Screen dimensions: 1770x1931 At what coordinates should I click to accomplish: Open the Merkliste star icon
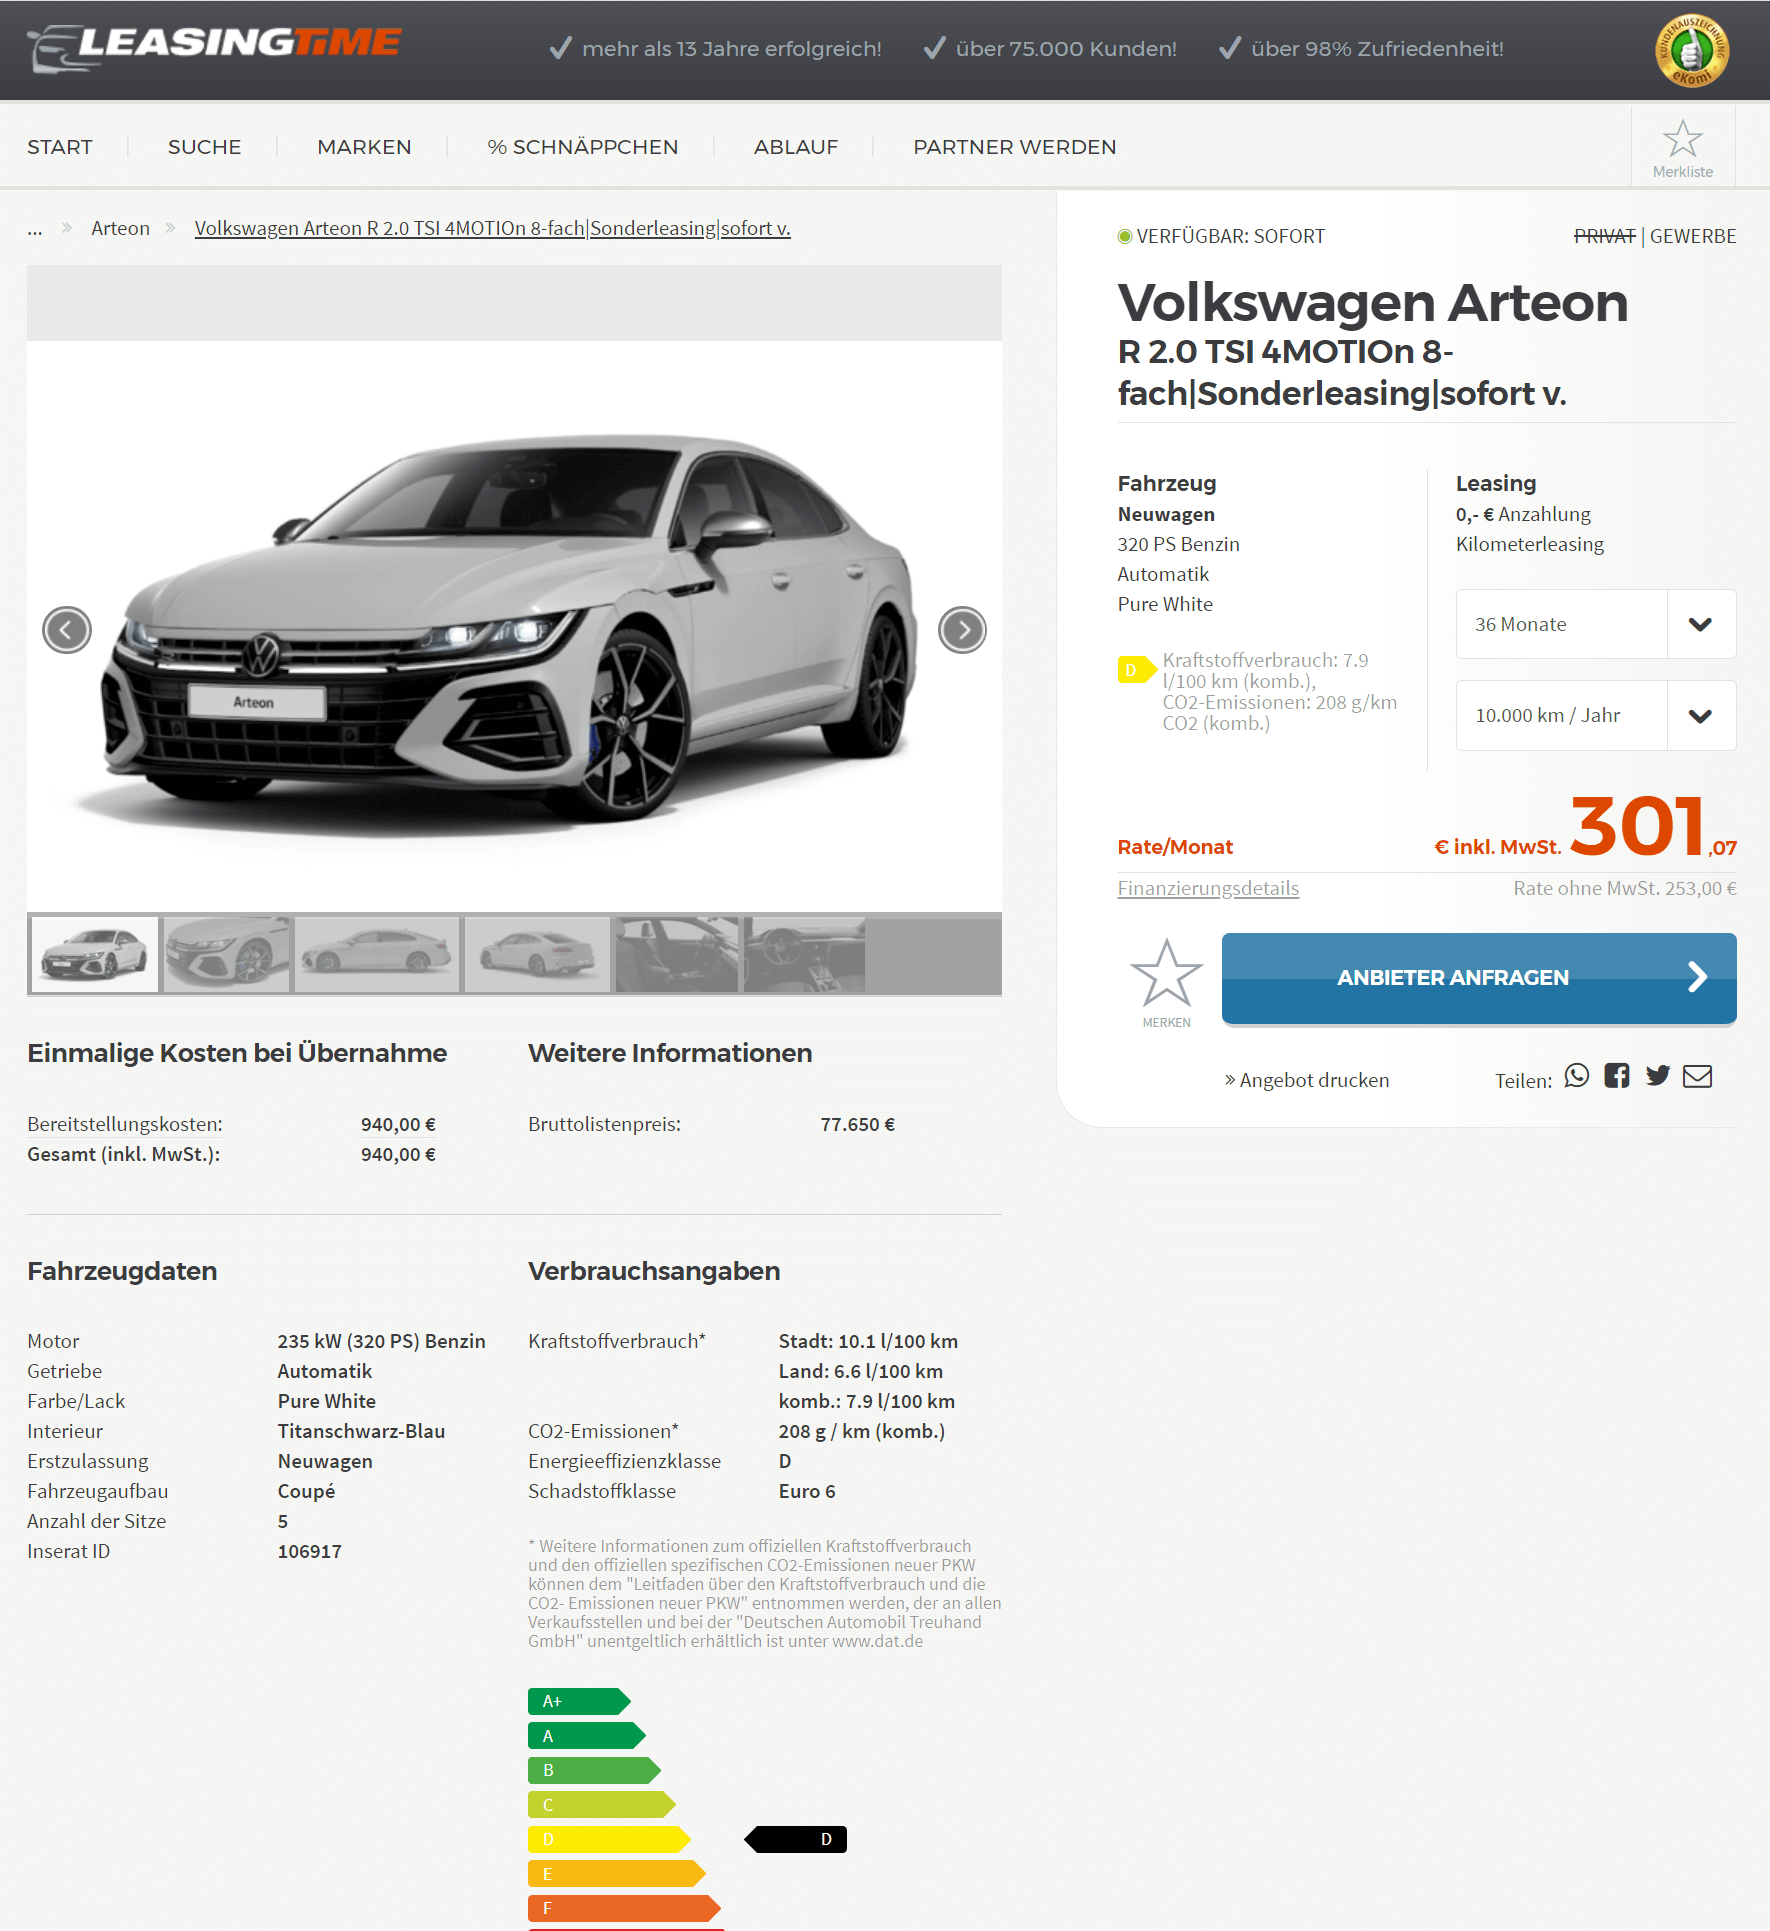coord(1682,140)
